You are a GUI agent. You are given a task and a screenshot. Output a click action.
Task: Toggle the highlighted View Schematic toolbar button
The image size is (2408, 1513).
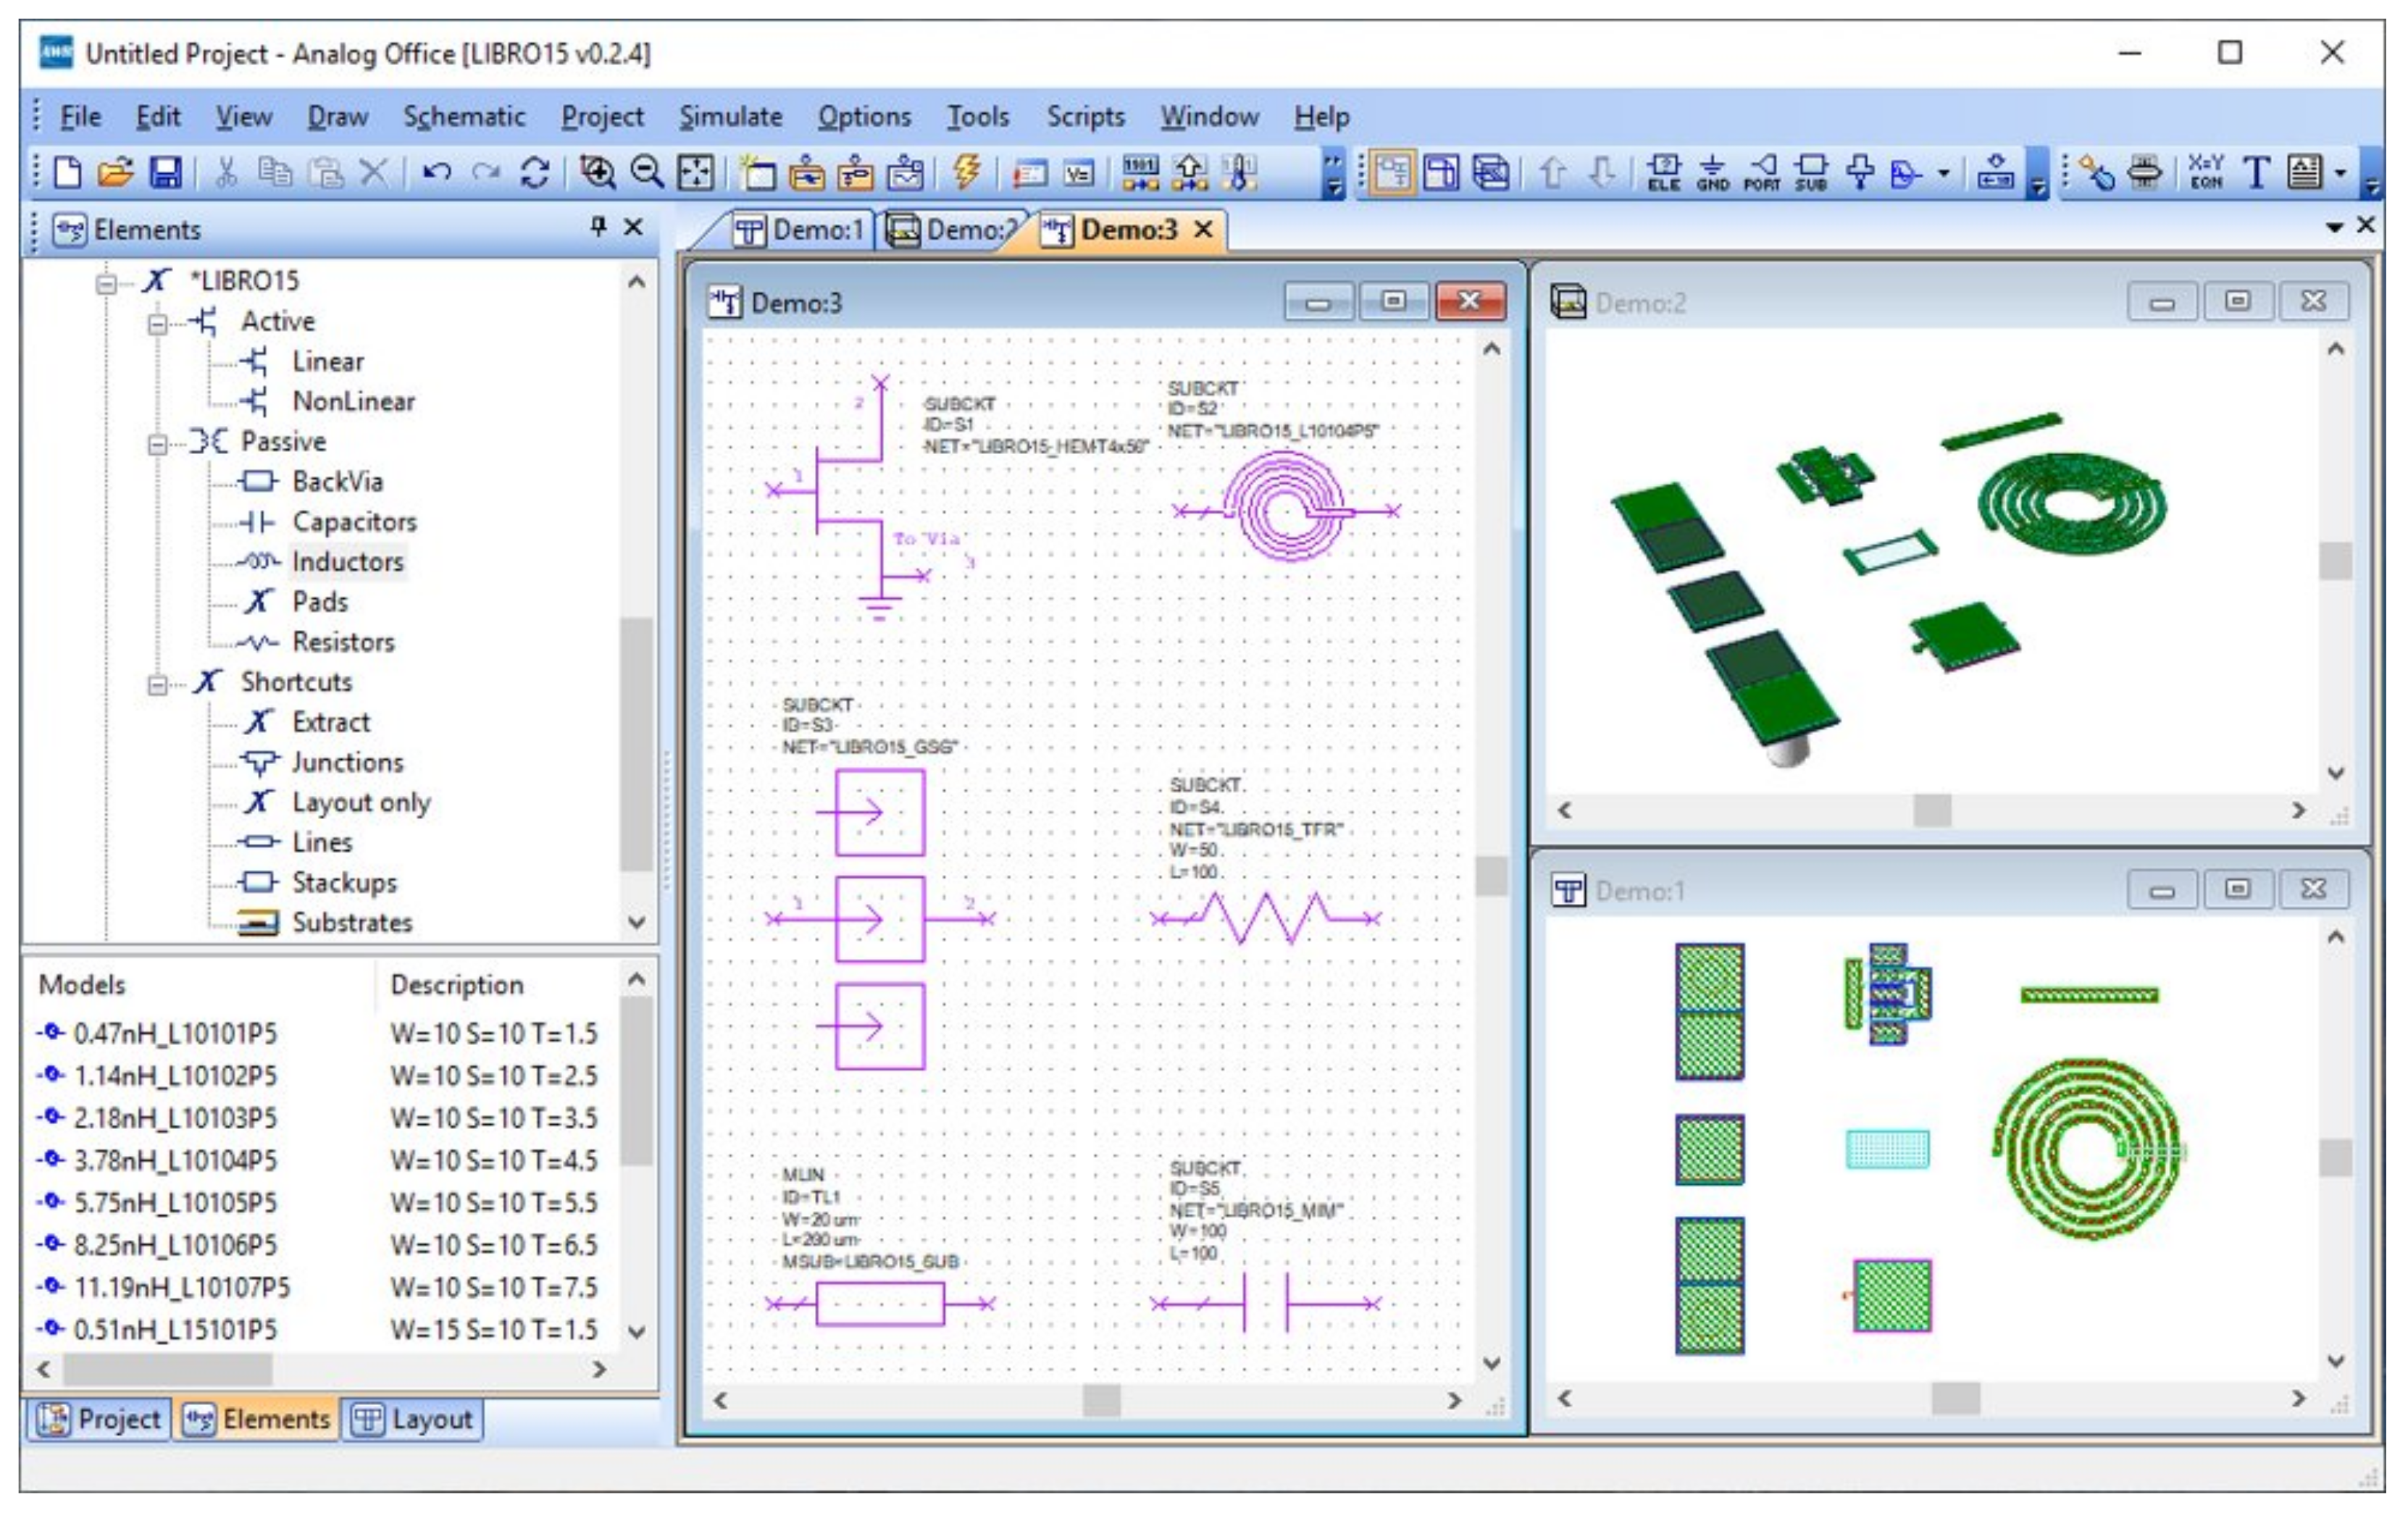click(x=1392, y=173)
